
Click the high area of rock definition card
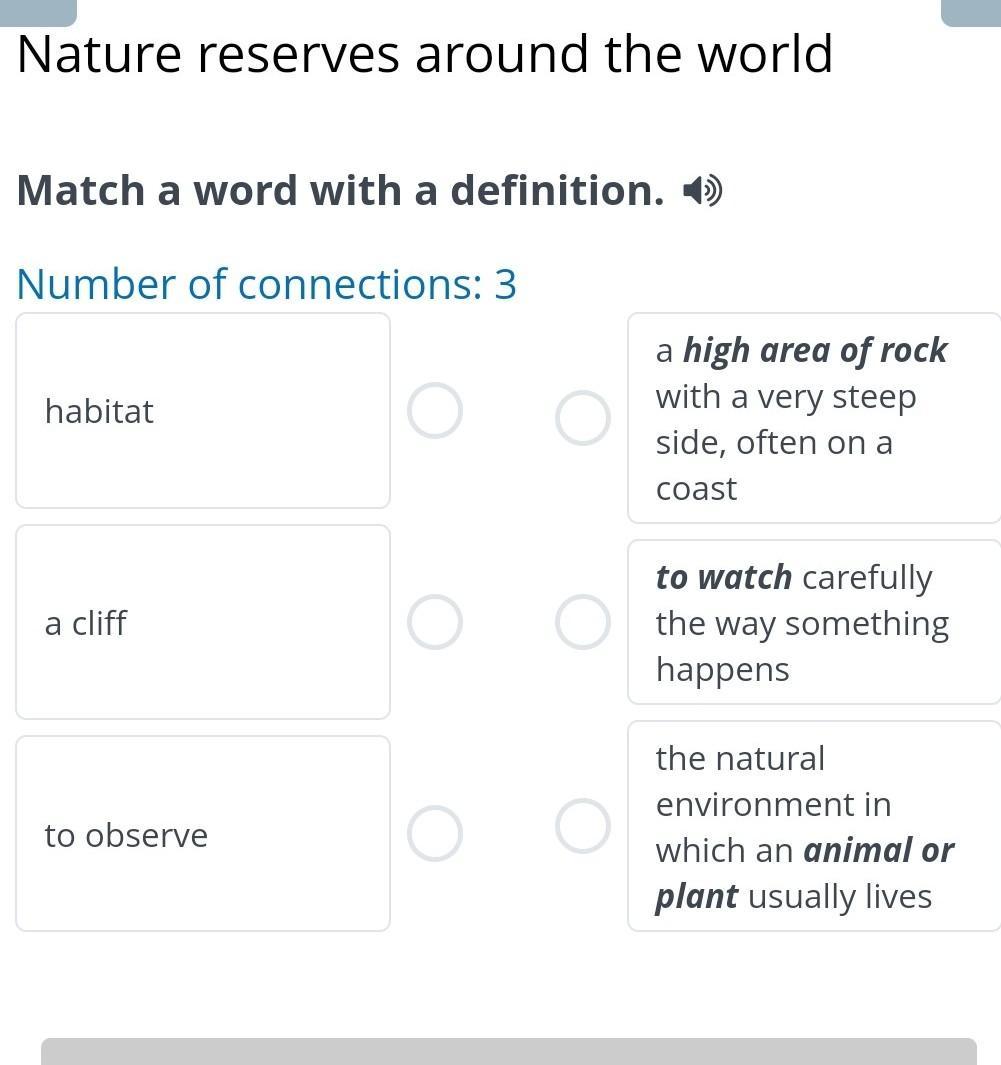pos(812,418)
